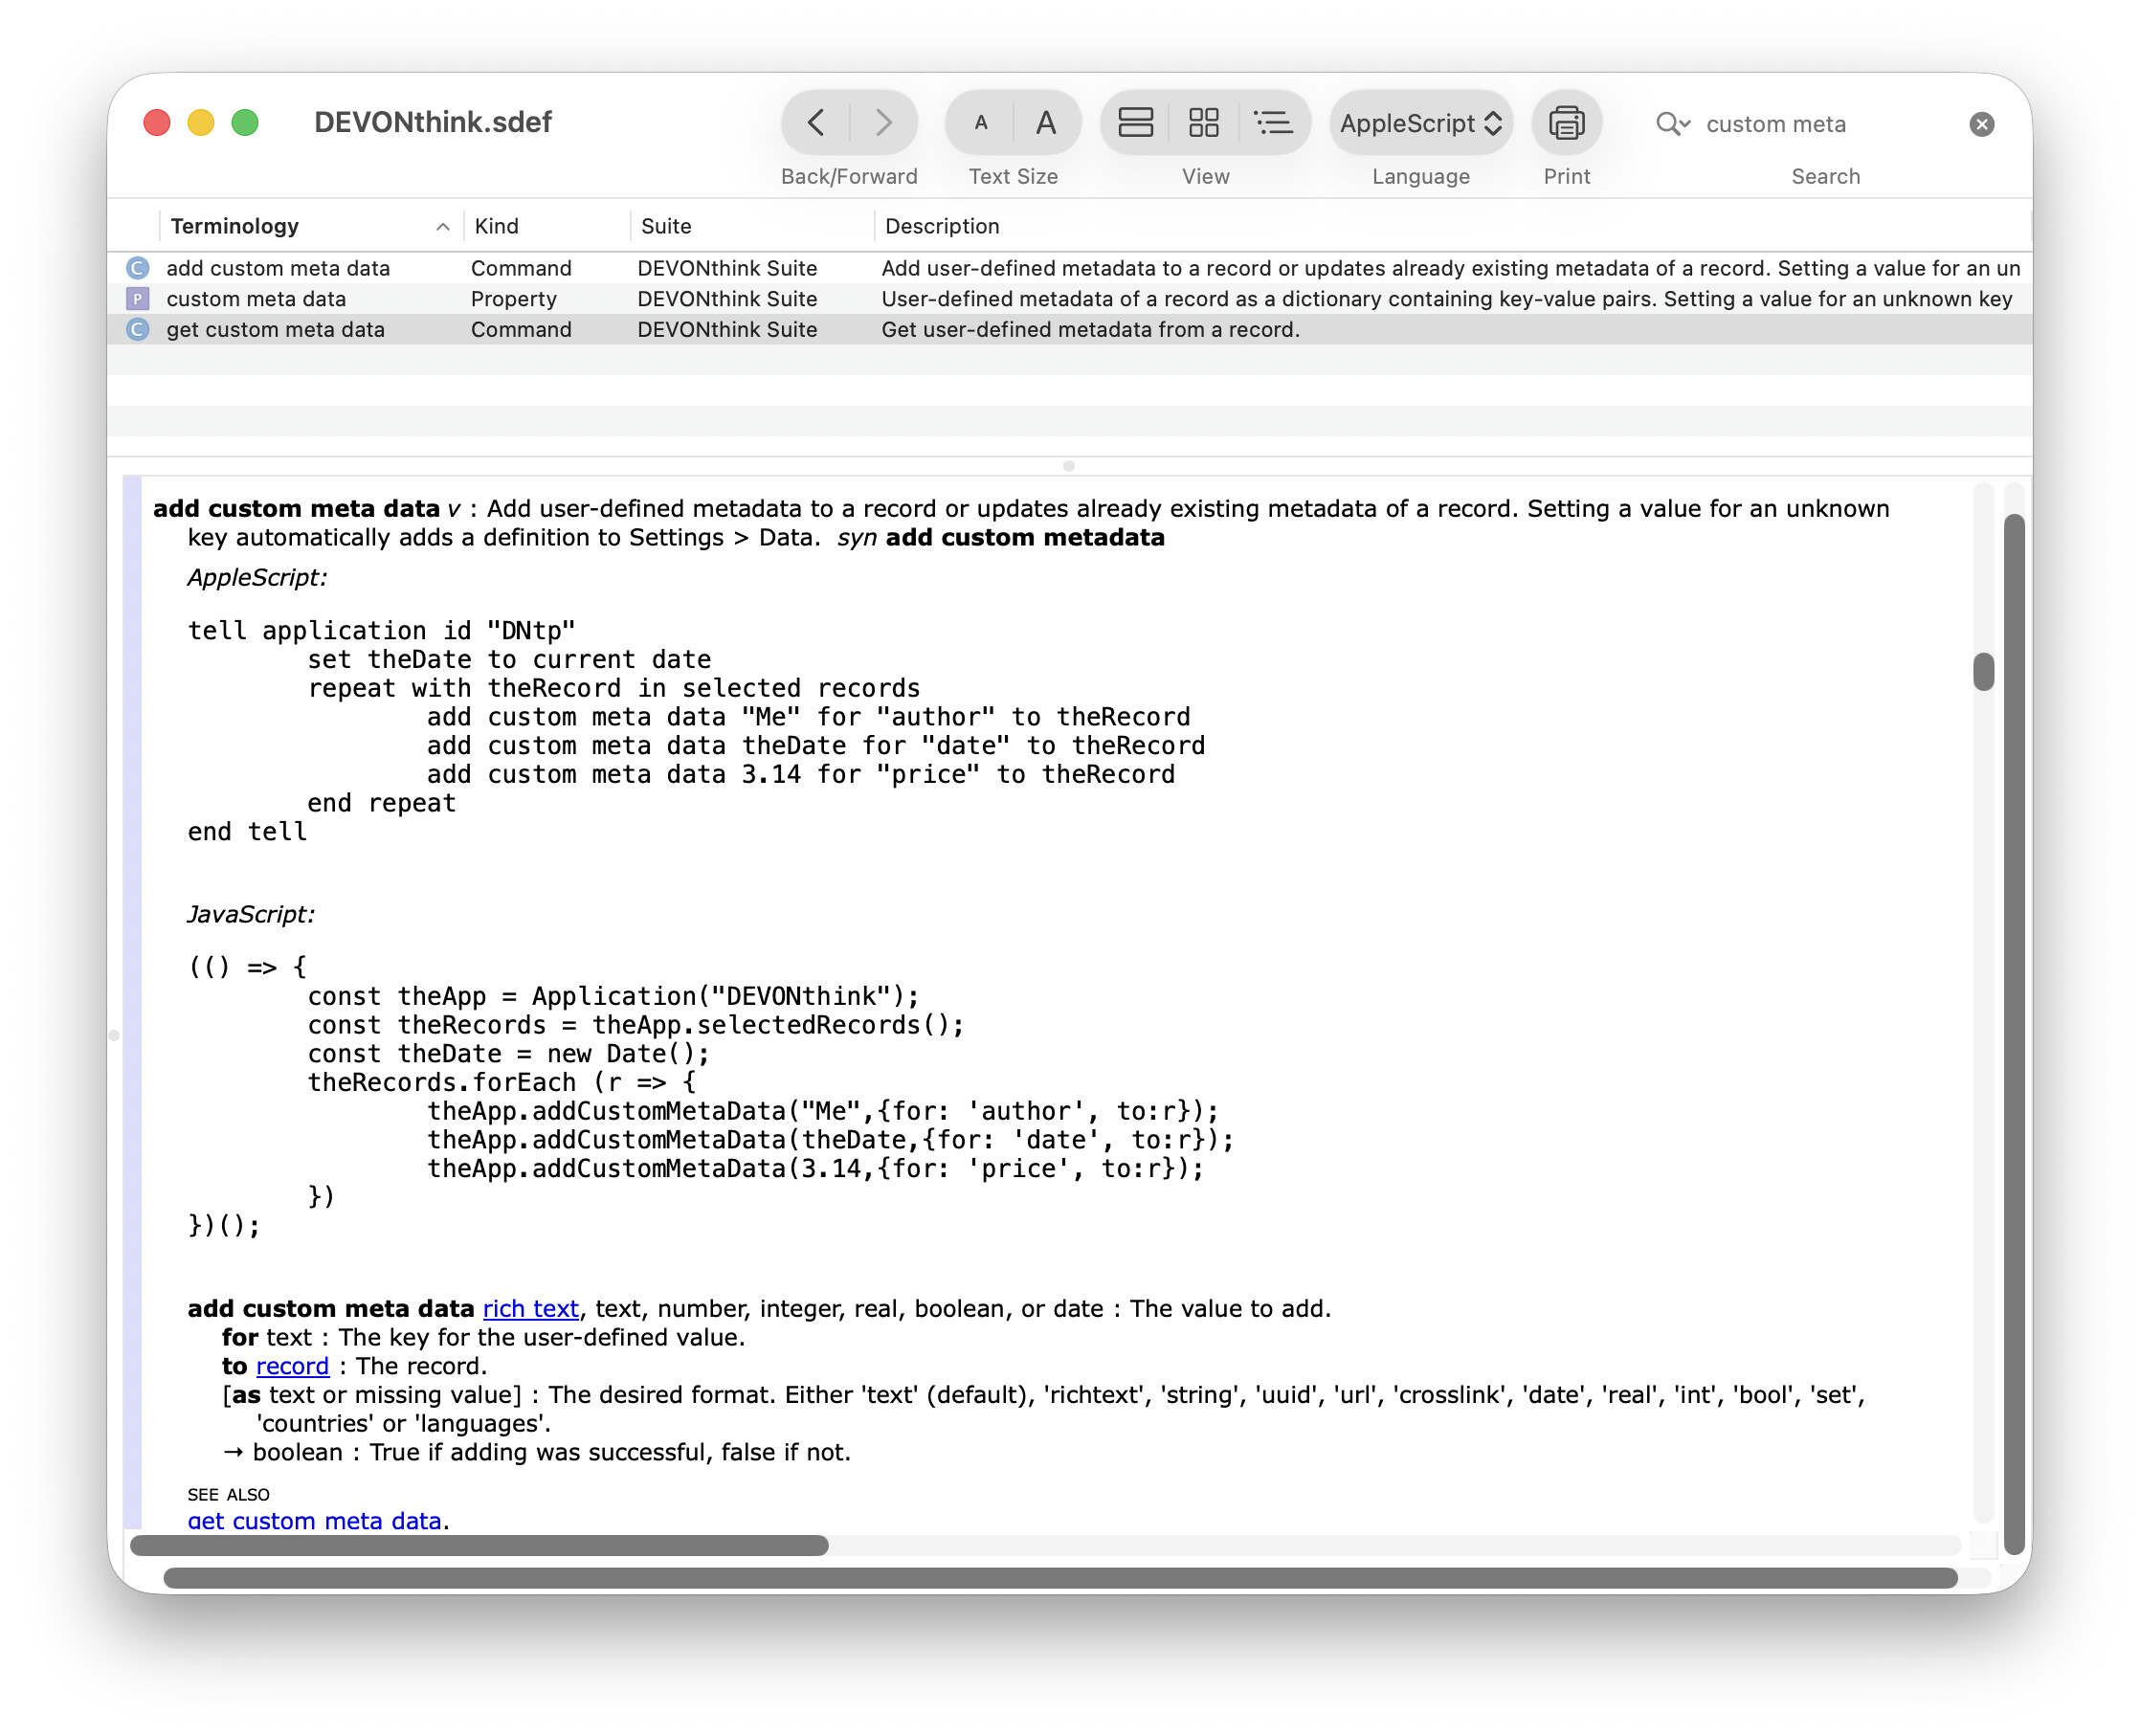Open the search magnifier options menu
The height and width of the screenshot is (1736, 2140).
pos(1671,124)
